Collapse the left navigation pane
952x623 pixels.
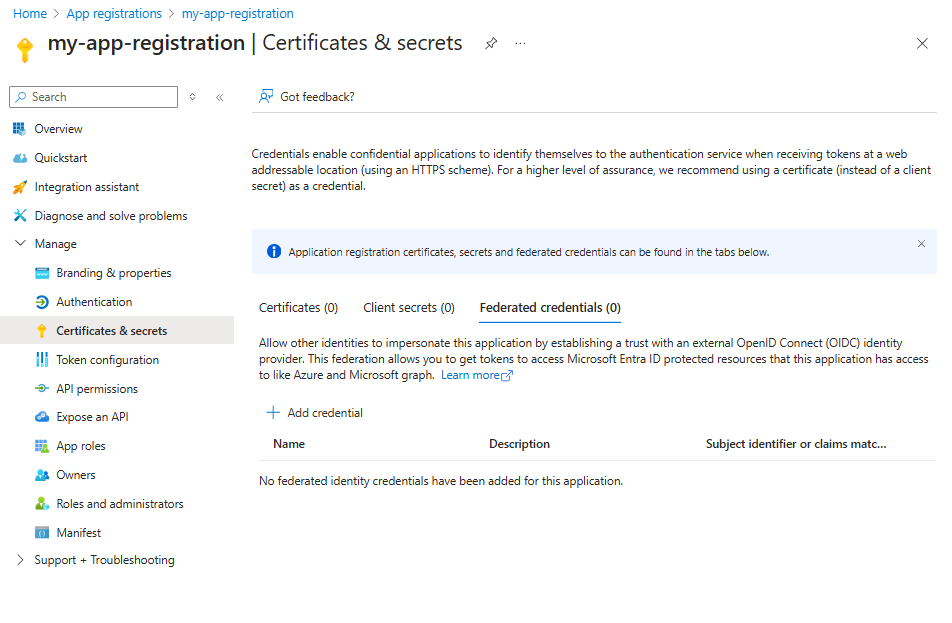[219, 97]
